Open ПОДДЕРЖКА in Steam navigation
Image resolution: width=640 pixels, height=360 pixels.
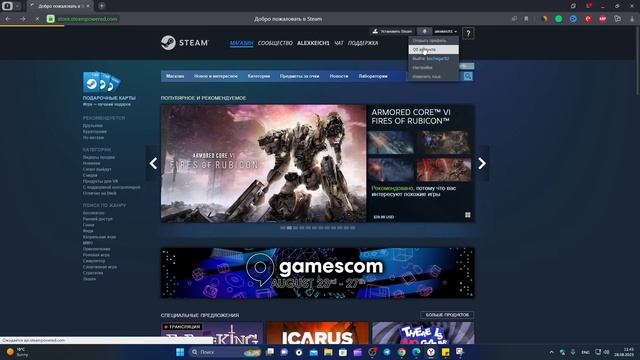point(363,43)
